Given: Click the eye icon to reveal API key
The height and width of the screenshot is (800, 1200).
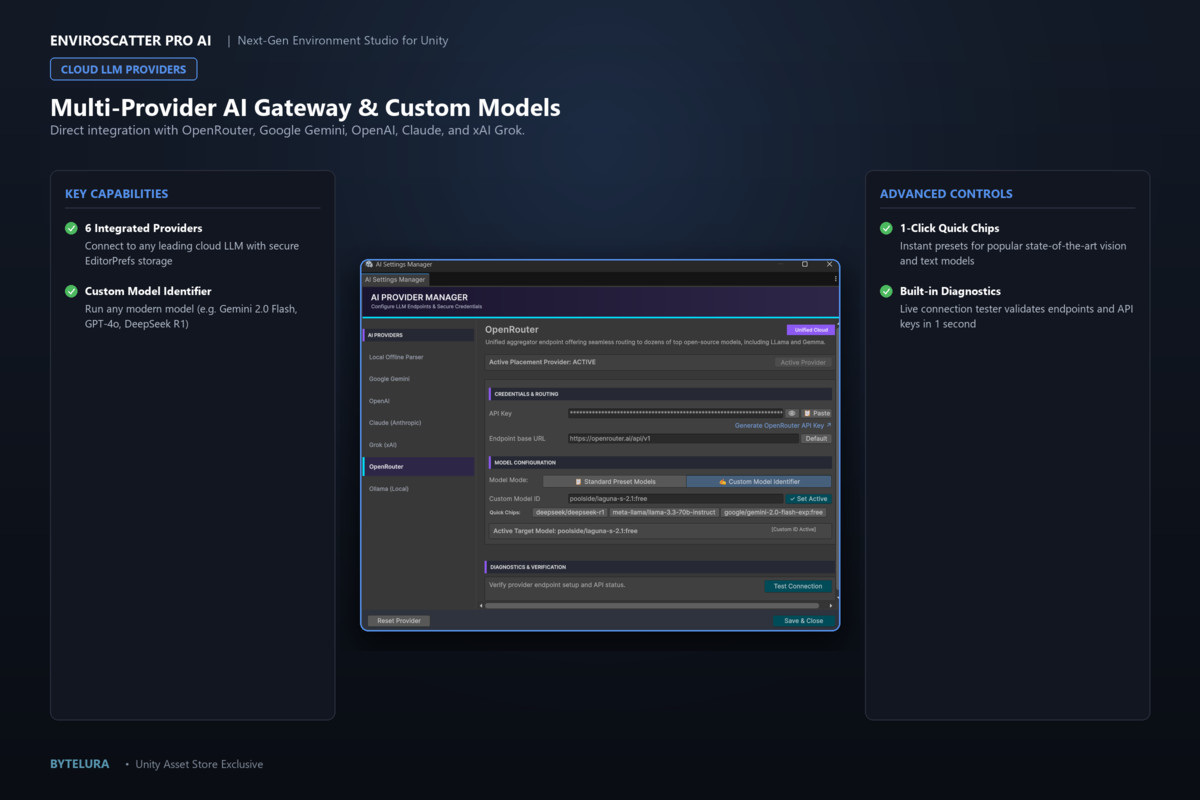Looking at the screenshot, I should point(791,412).
